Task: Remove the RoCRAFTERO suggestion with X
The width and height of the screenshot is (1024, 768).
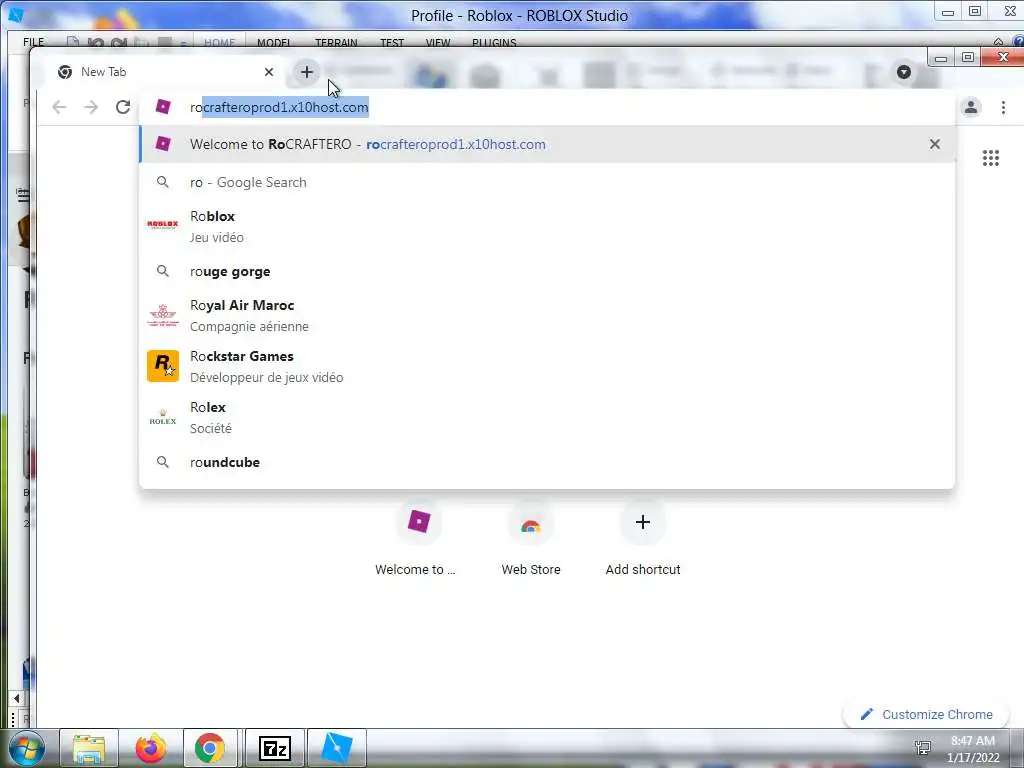Action: tap(935, 144)
